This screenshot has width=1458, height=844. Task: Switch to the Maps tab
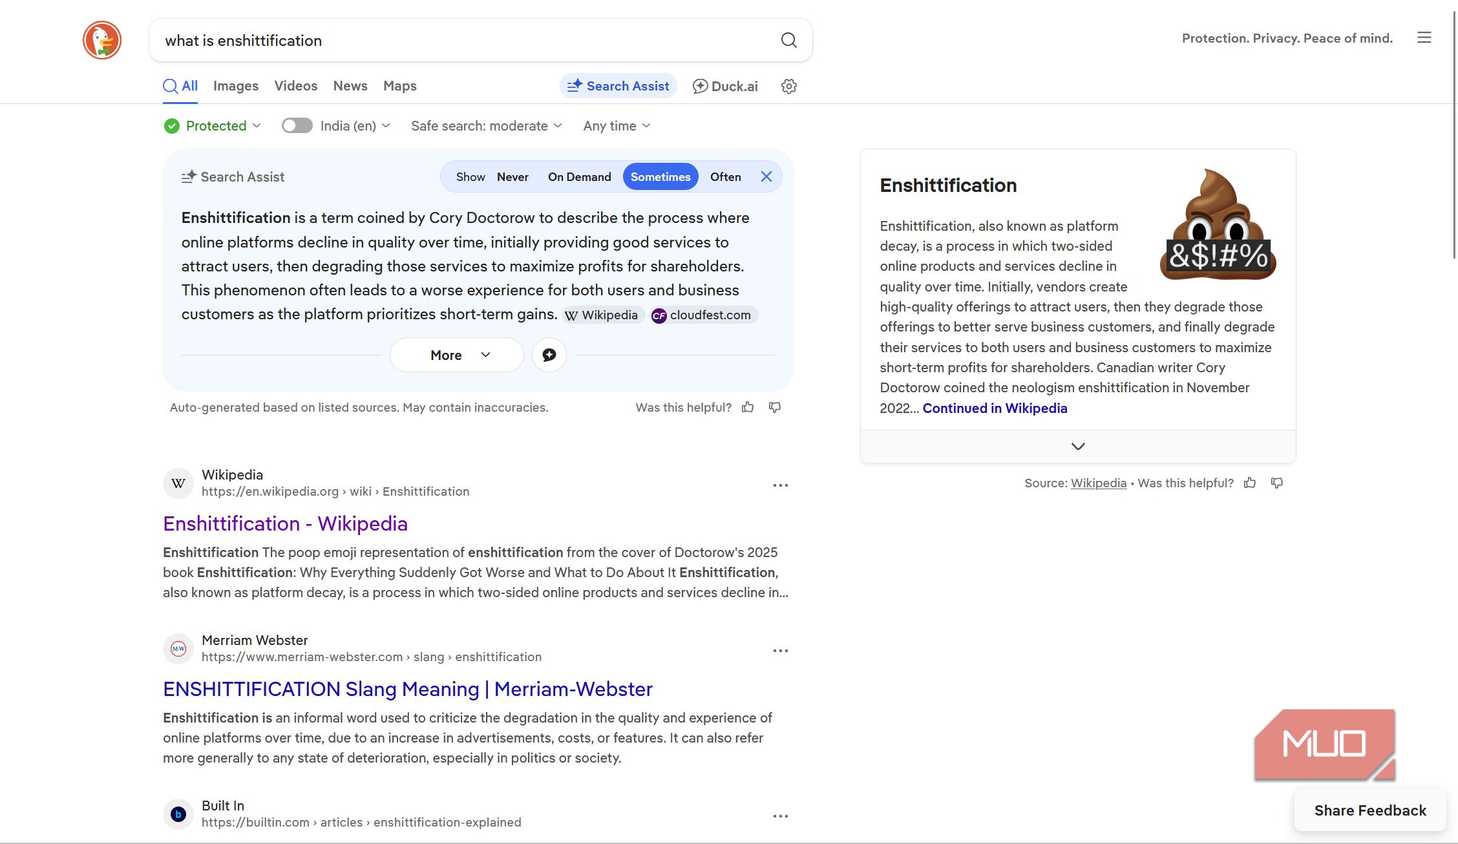pyautogui.click(x=400, y=86)
